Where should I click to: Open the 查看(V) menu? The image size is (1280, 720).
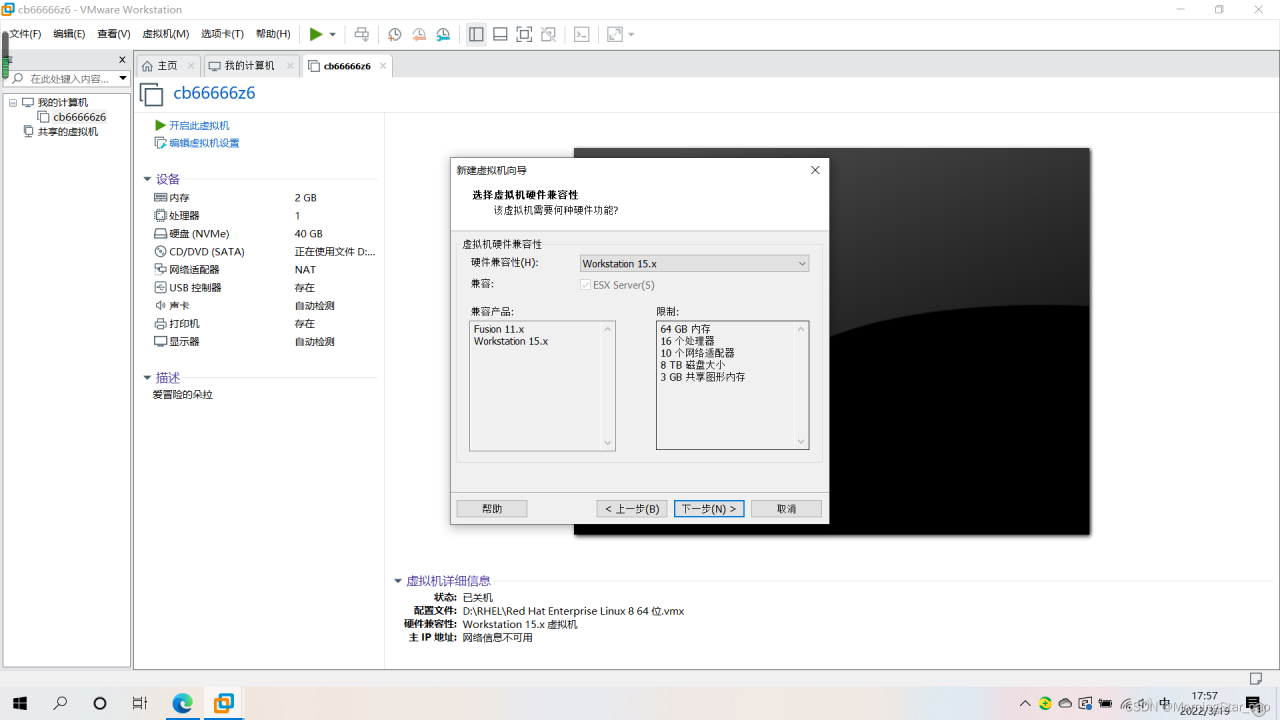114,34
